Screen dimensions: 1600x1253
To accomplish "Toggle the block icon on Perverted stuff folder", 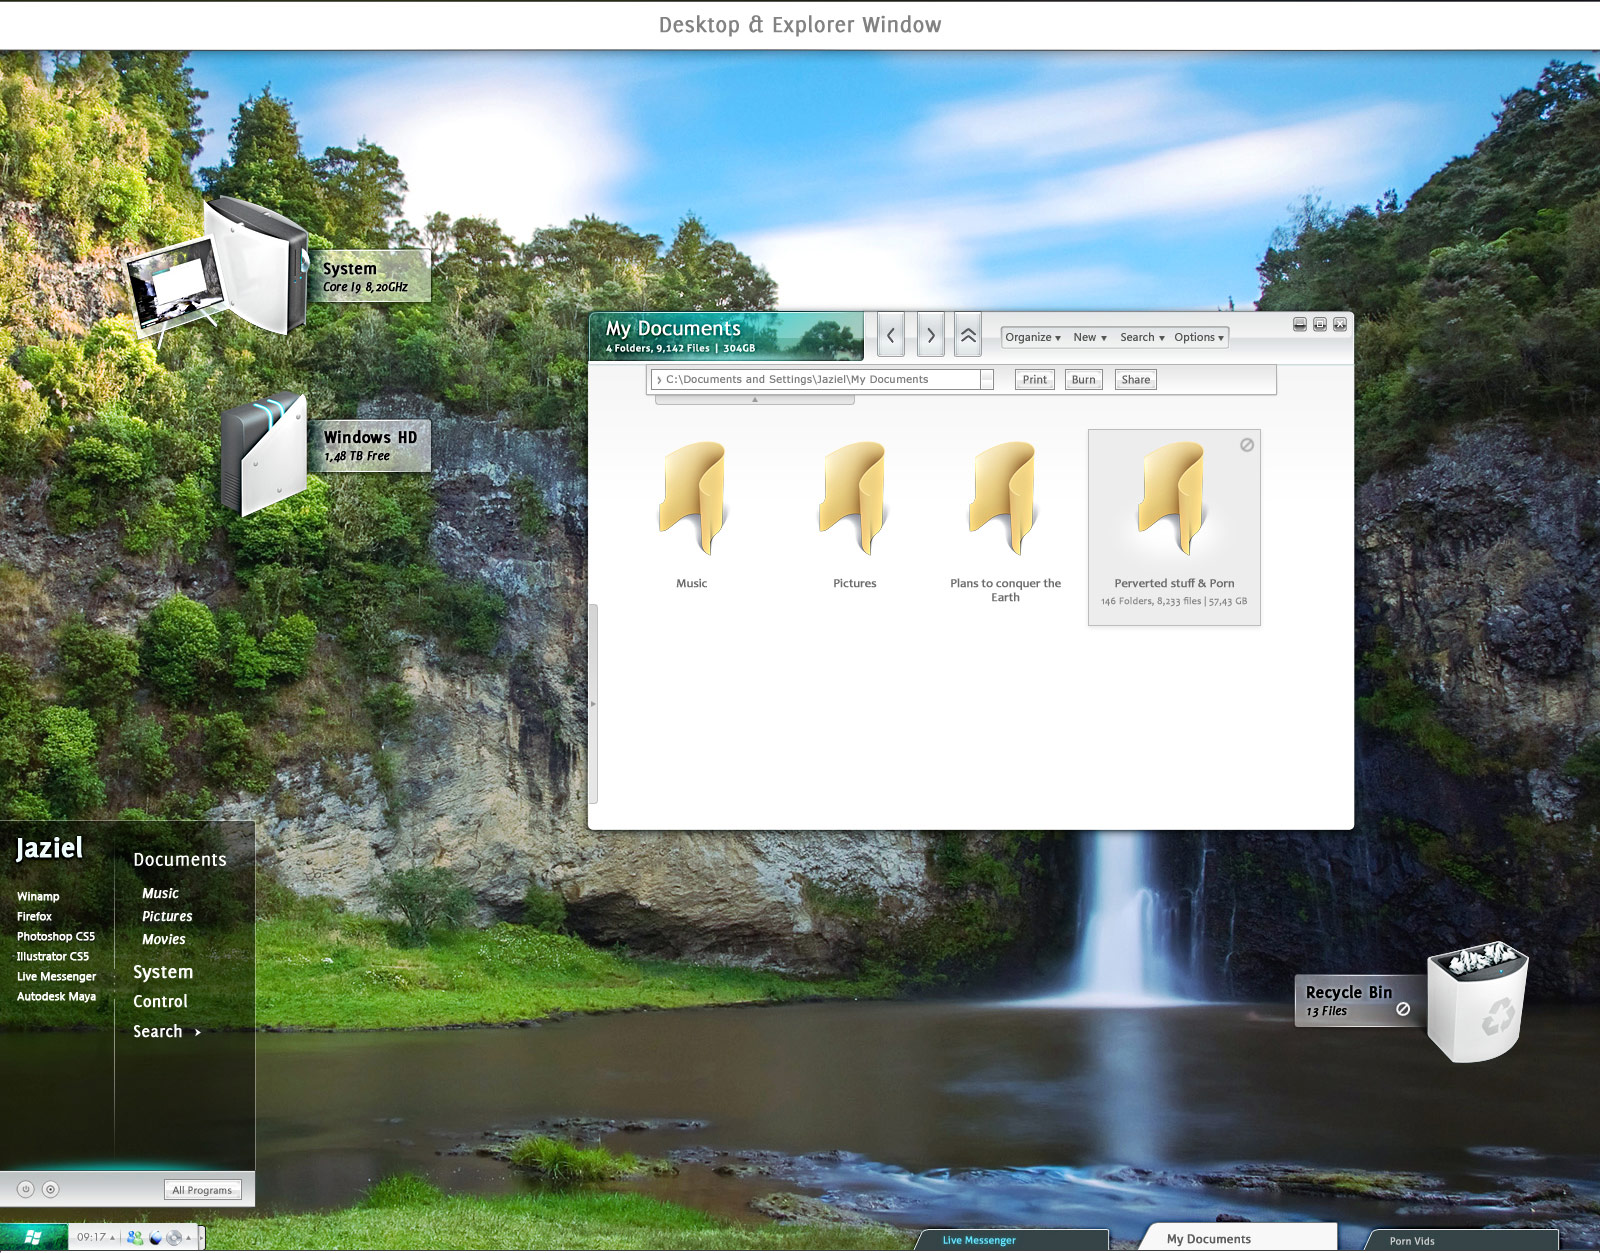I will coord(1245,446).
